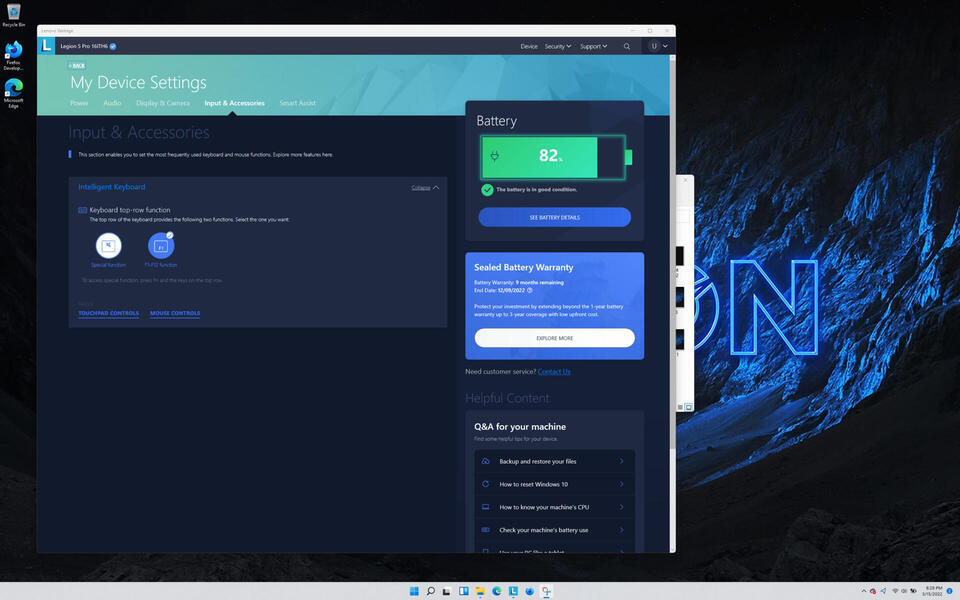Open Firefox Developer desktop shortcut
Viewport: 960px width, 600px height.
point(13,56)
